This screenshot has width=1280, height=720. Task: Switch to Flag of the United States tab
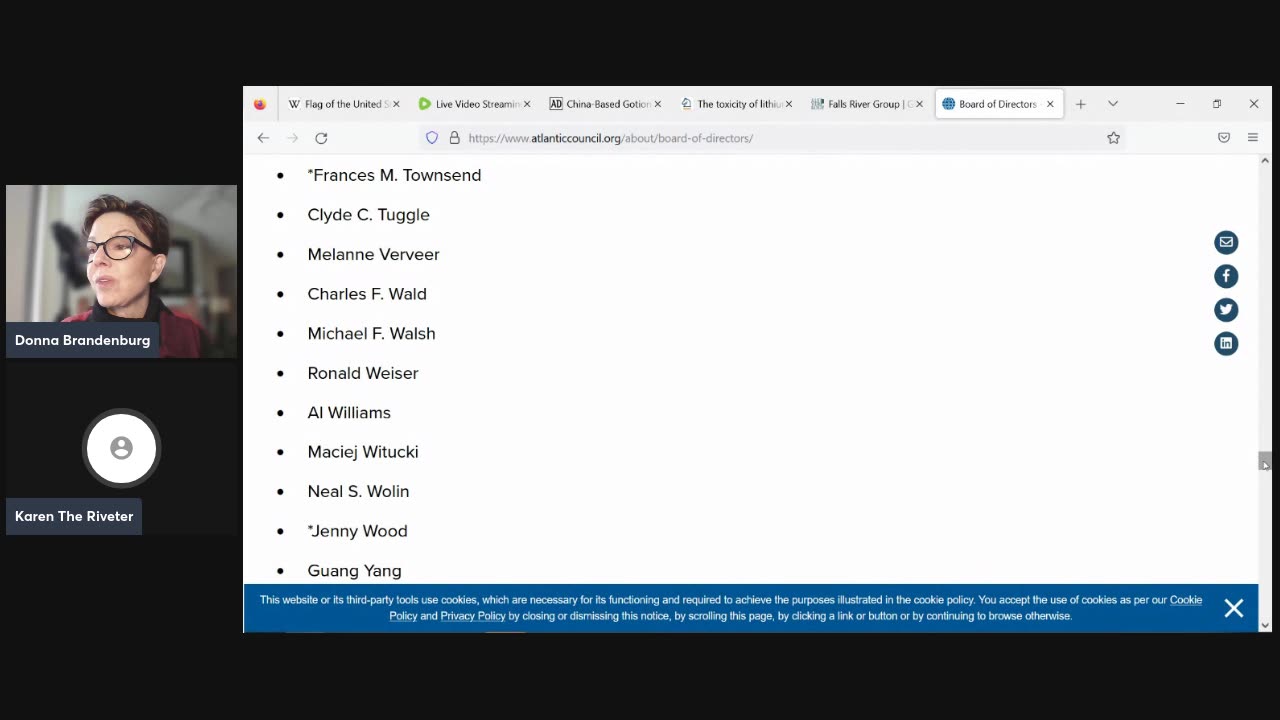pyautogui.click(x=343, y=104)
